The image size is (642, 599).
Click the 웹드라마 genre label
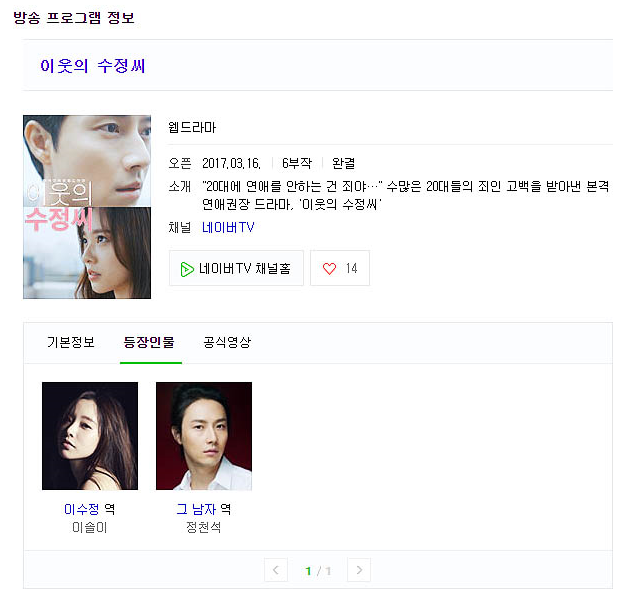[192, 127]
